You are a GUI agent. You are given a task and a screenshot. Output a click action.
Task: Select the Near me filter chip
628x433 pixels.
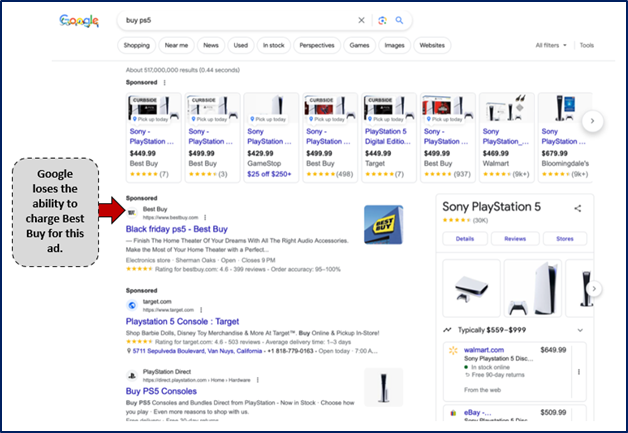(x=176, y=45)
